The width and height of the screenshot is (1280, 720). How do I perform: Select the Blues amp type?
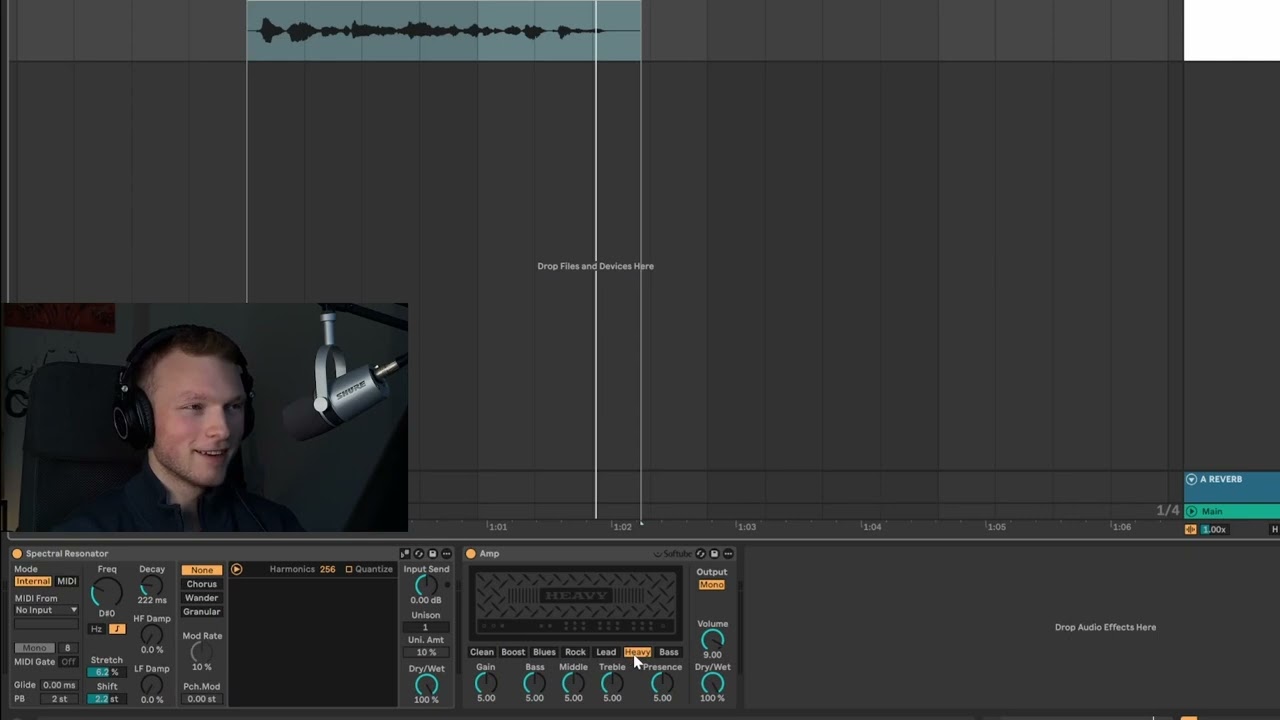point(544,652)
